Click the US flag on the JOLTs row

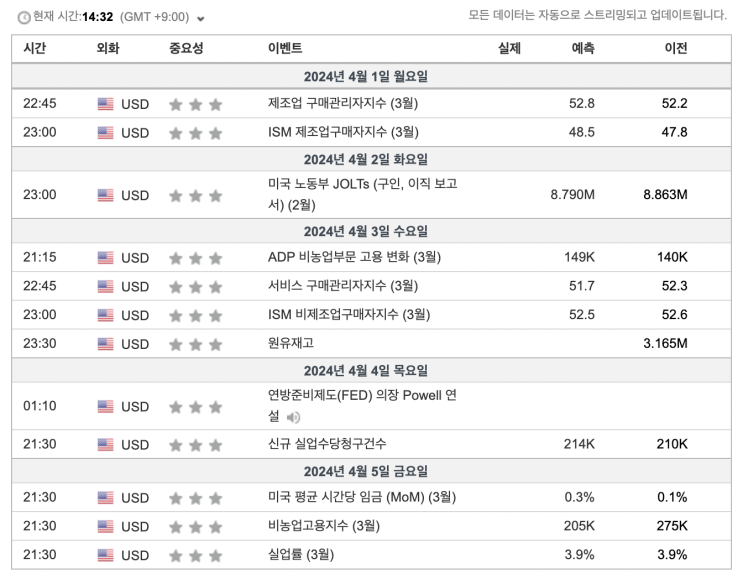click(x=105, y=195)
